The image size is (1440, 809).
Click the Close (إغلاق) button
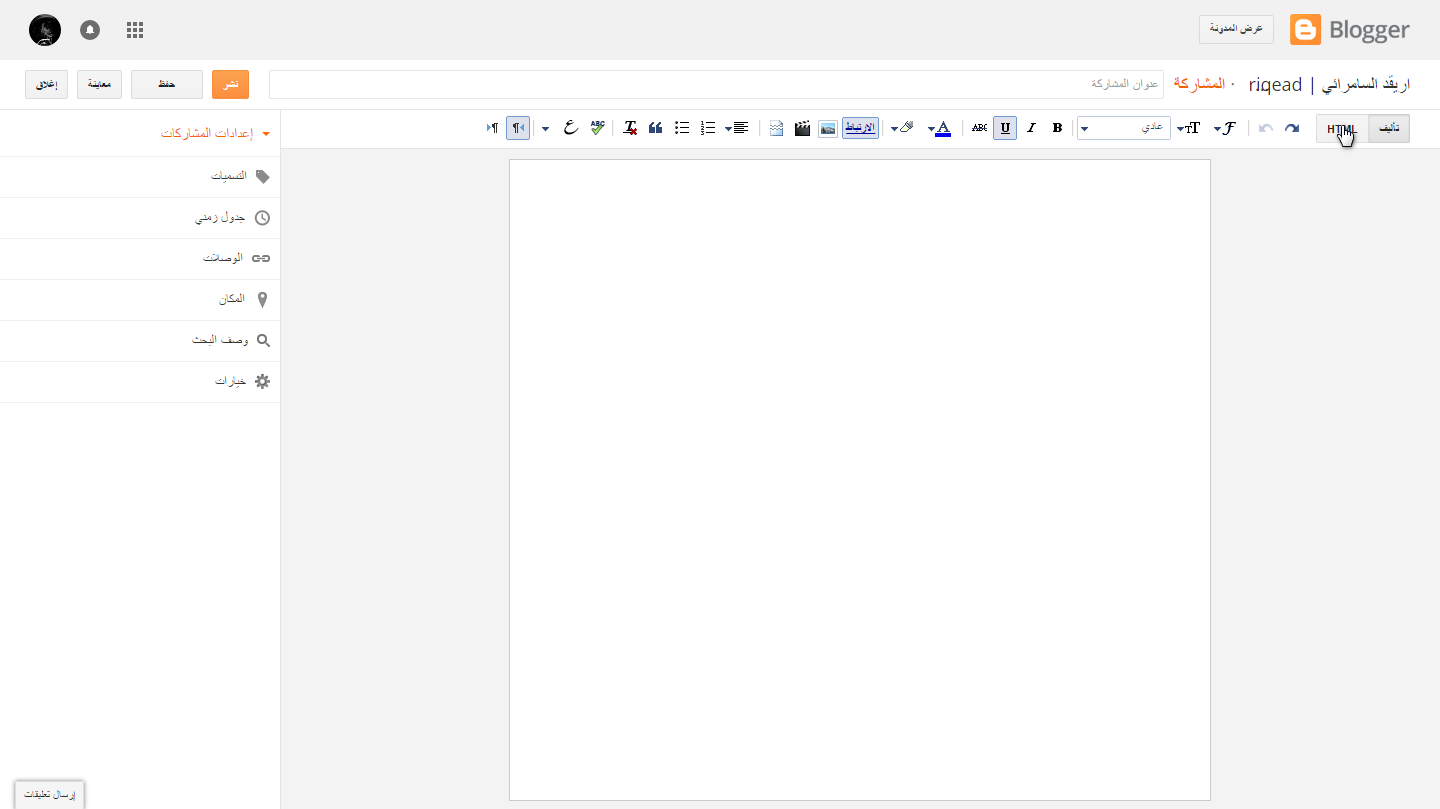pos(46,84)
